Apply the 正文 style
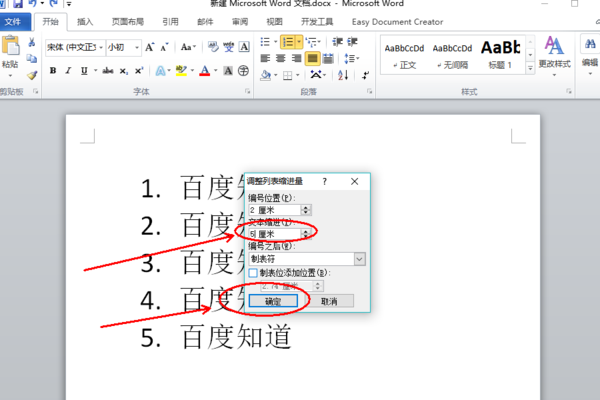The image size is (600, 400). 404,56
